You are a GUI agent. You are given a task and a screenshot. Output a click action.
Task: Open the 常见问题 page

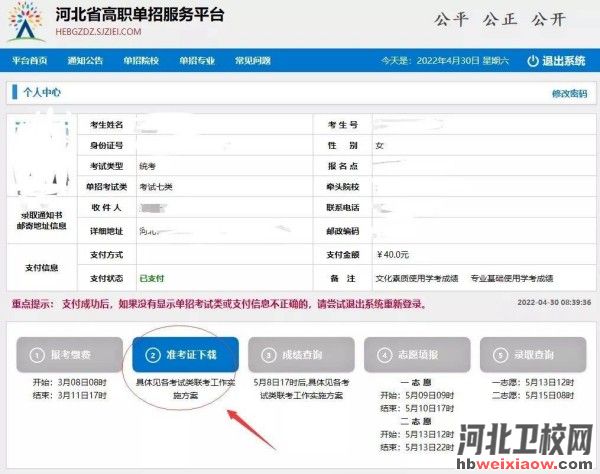click(251, 61)
